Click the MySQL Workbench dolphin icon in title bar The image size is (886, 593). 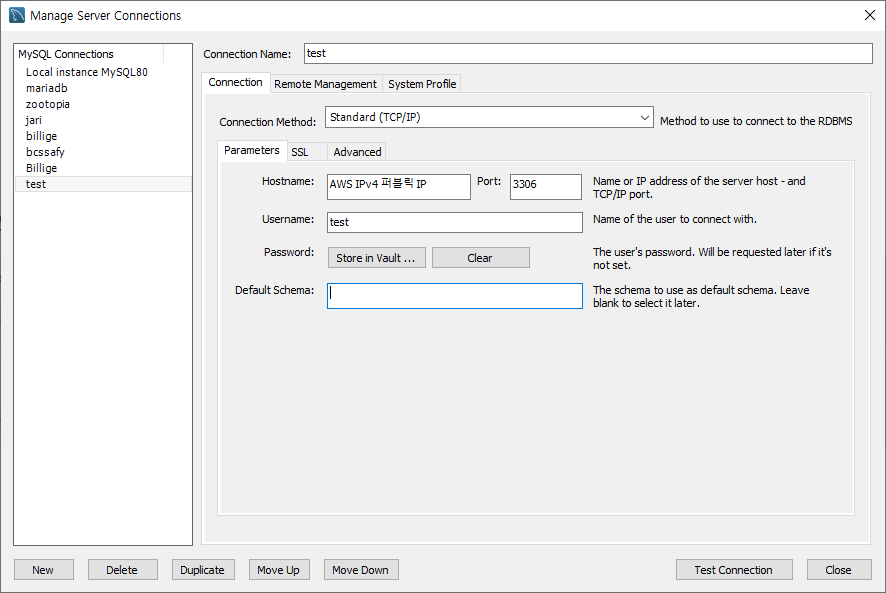(x=17, y=15)
